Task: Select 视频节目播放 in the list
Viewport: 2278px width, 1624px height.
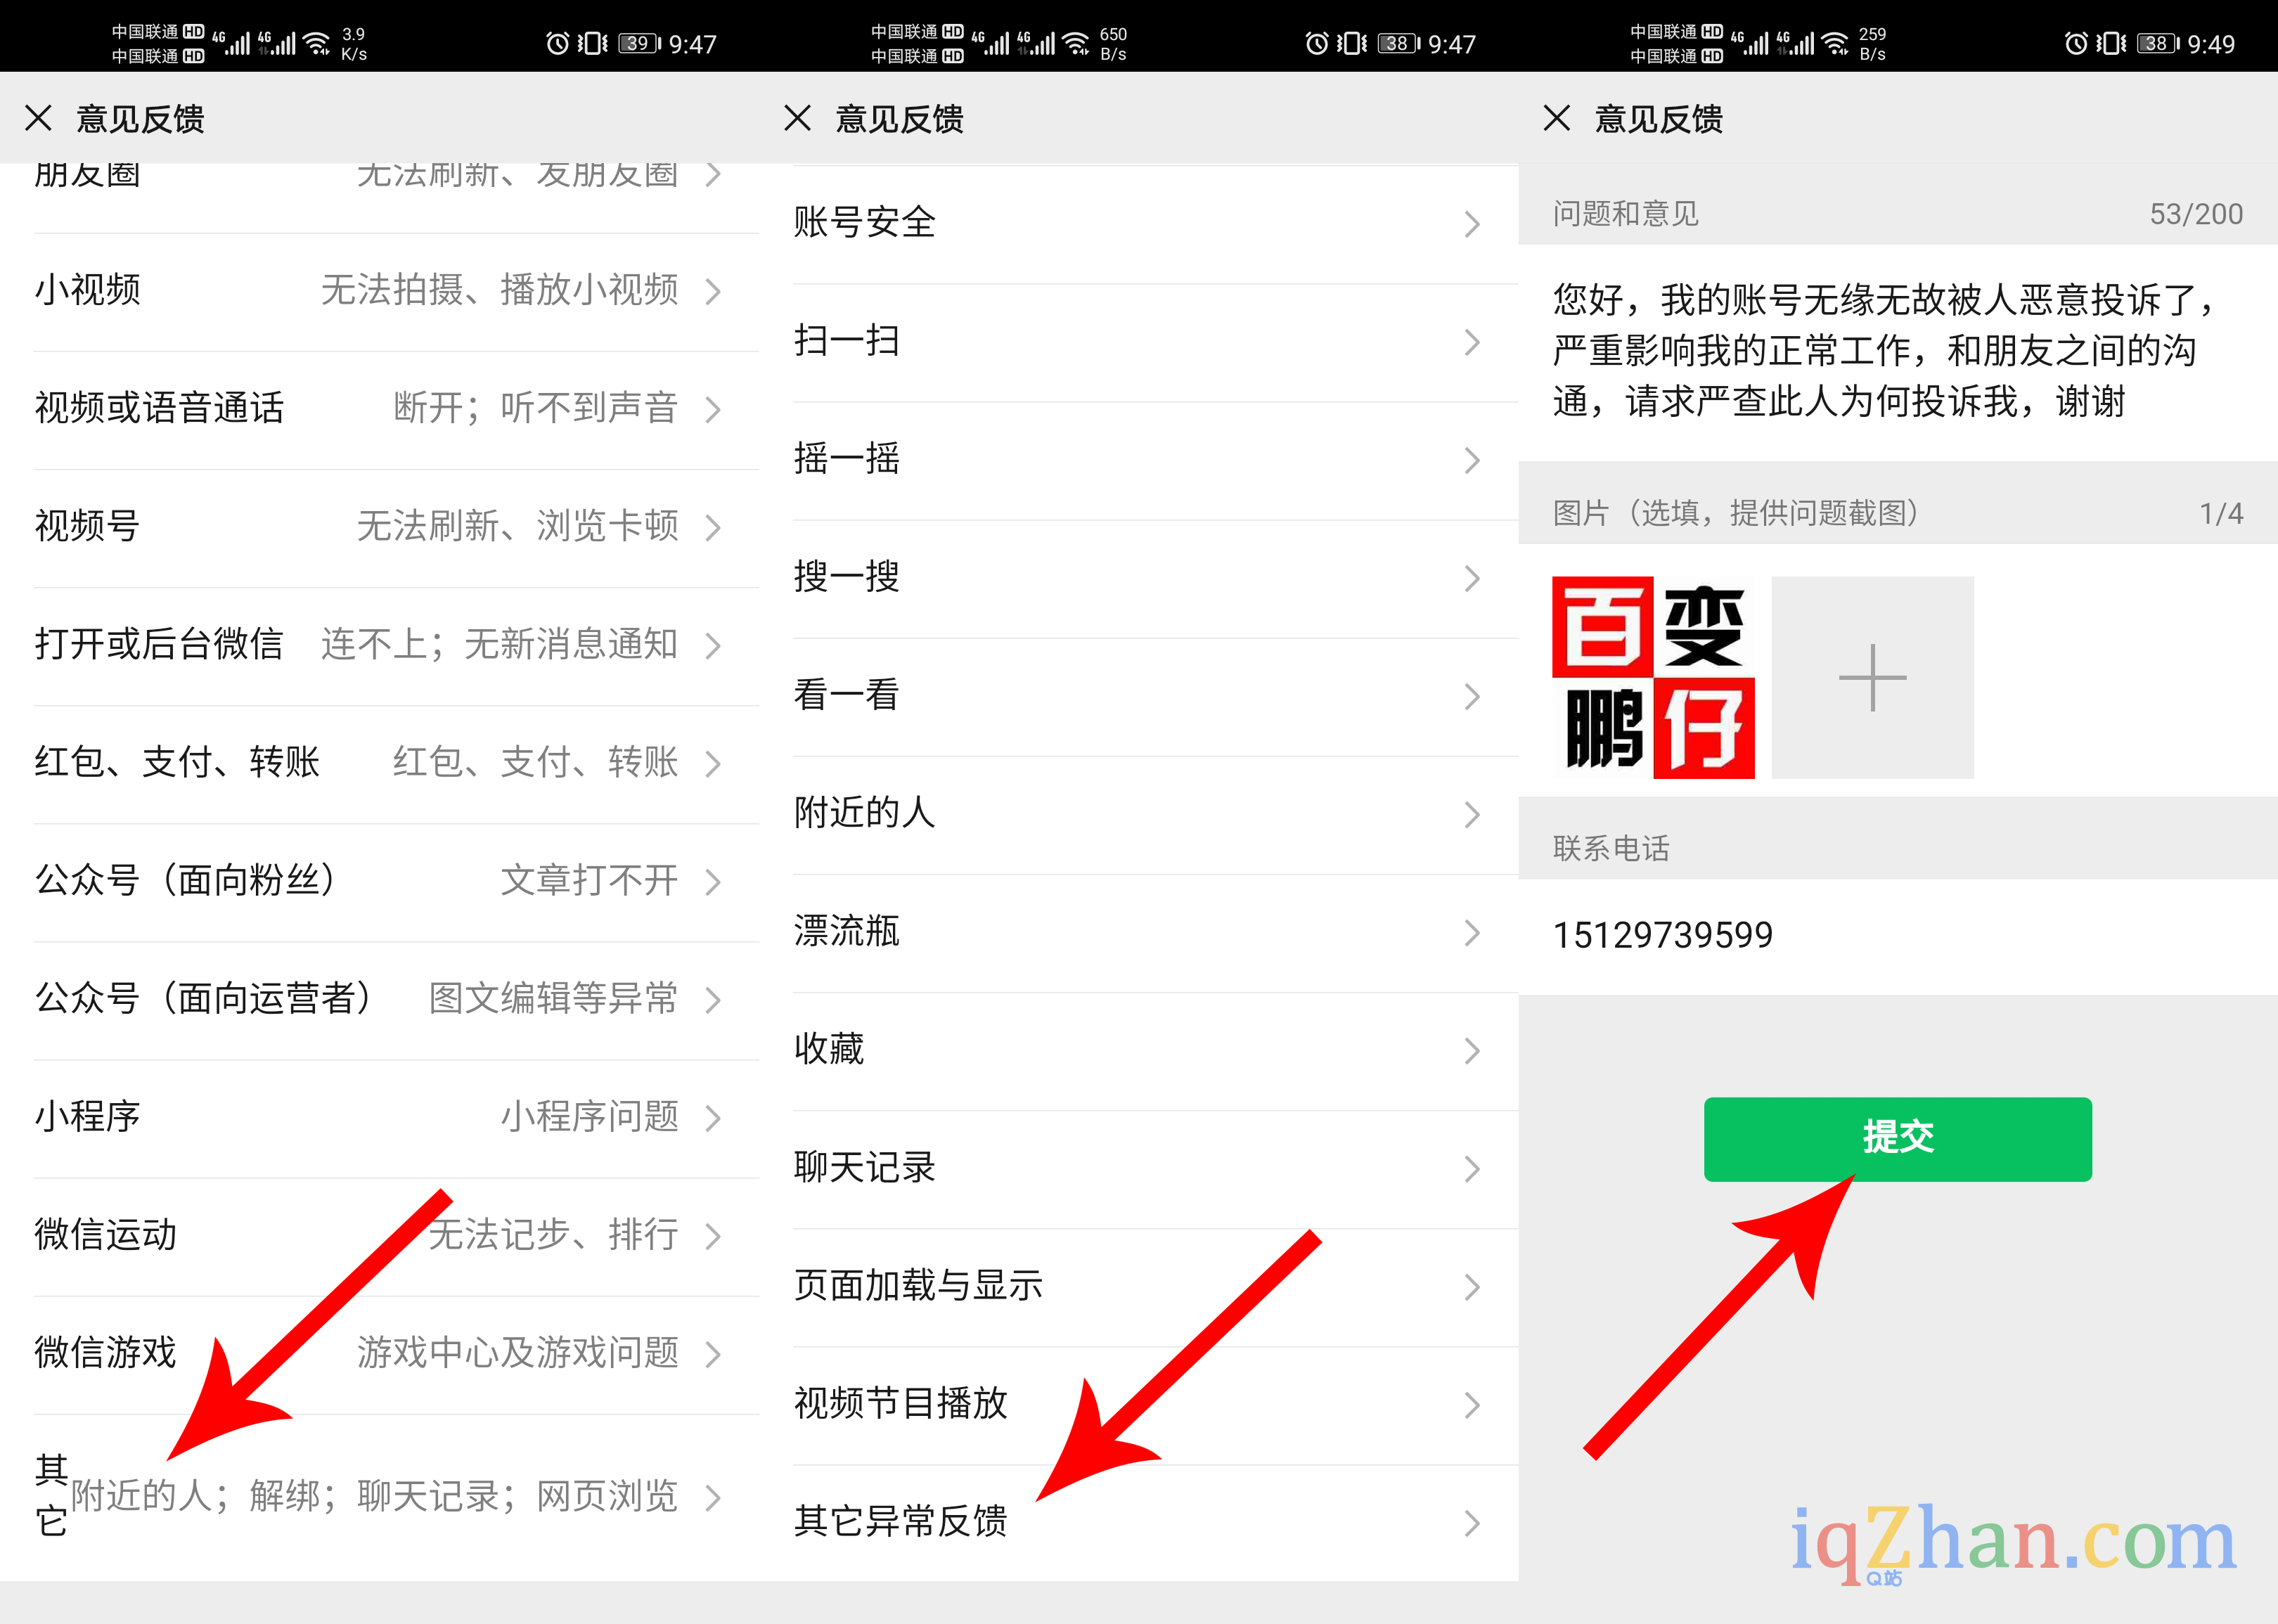Action: (x=1138, y=1404)
